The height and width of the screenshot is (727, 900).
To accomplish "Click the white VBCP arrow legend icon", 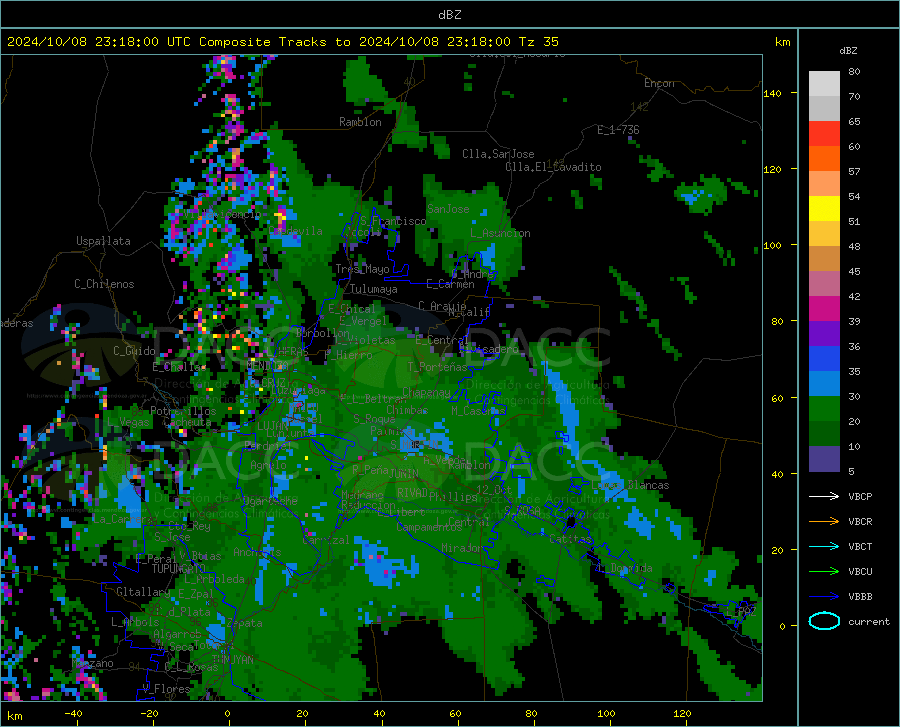I will 824,496.
